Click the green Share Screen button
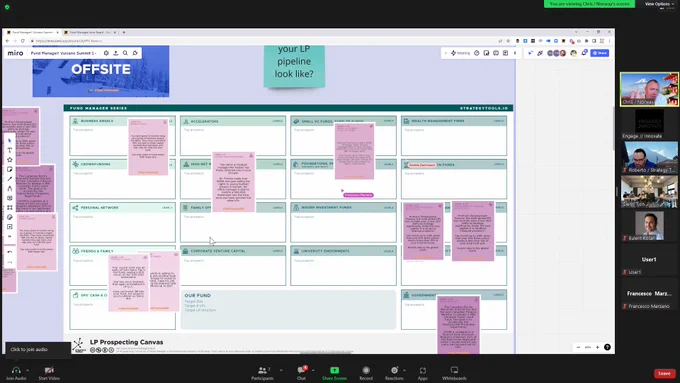Screen dimensions: 680x383 334,373
